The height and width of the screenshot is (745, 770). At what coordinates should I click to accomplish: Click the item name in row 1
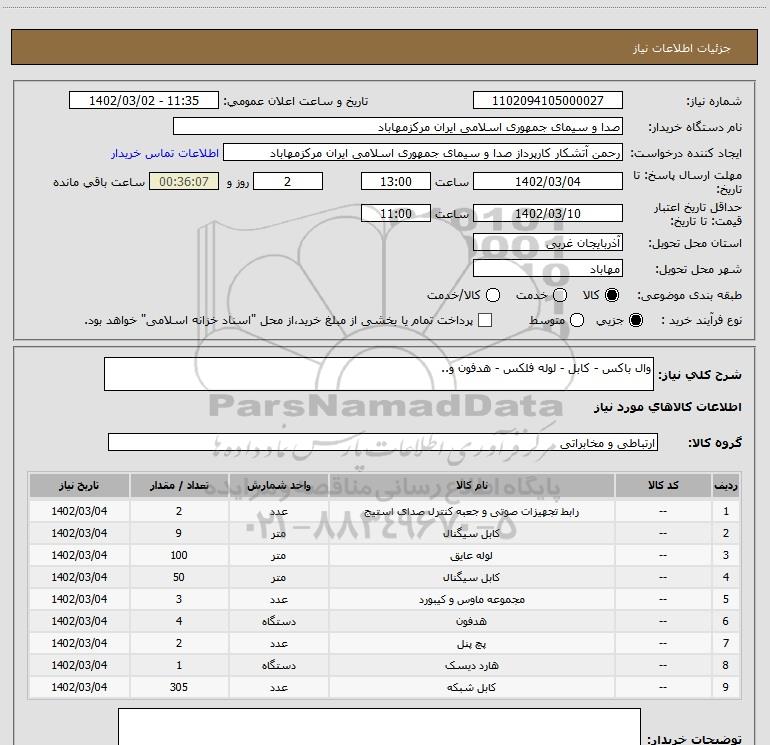pyautogui.click(x=471, y=512)
